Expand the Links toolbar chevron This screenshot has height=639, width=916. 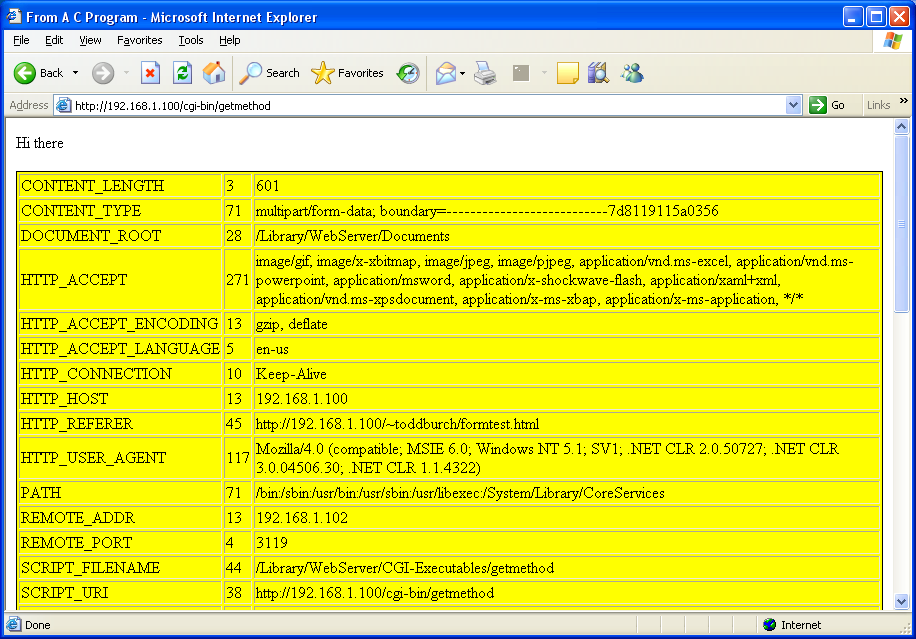coord(904,100)
